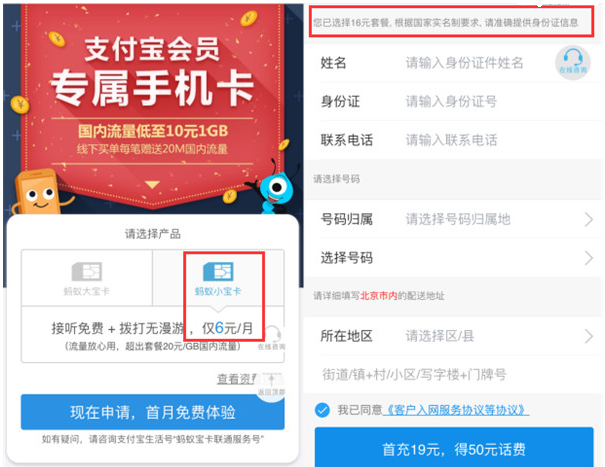Open the 查看资费 details link

coord(236,379)
